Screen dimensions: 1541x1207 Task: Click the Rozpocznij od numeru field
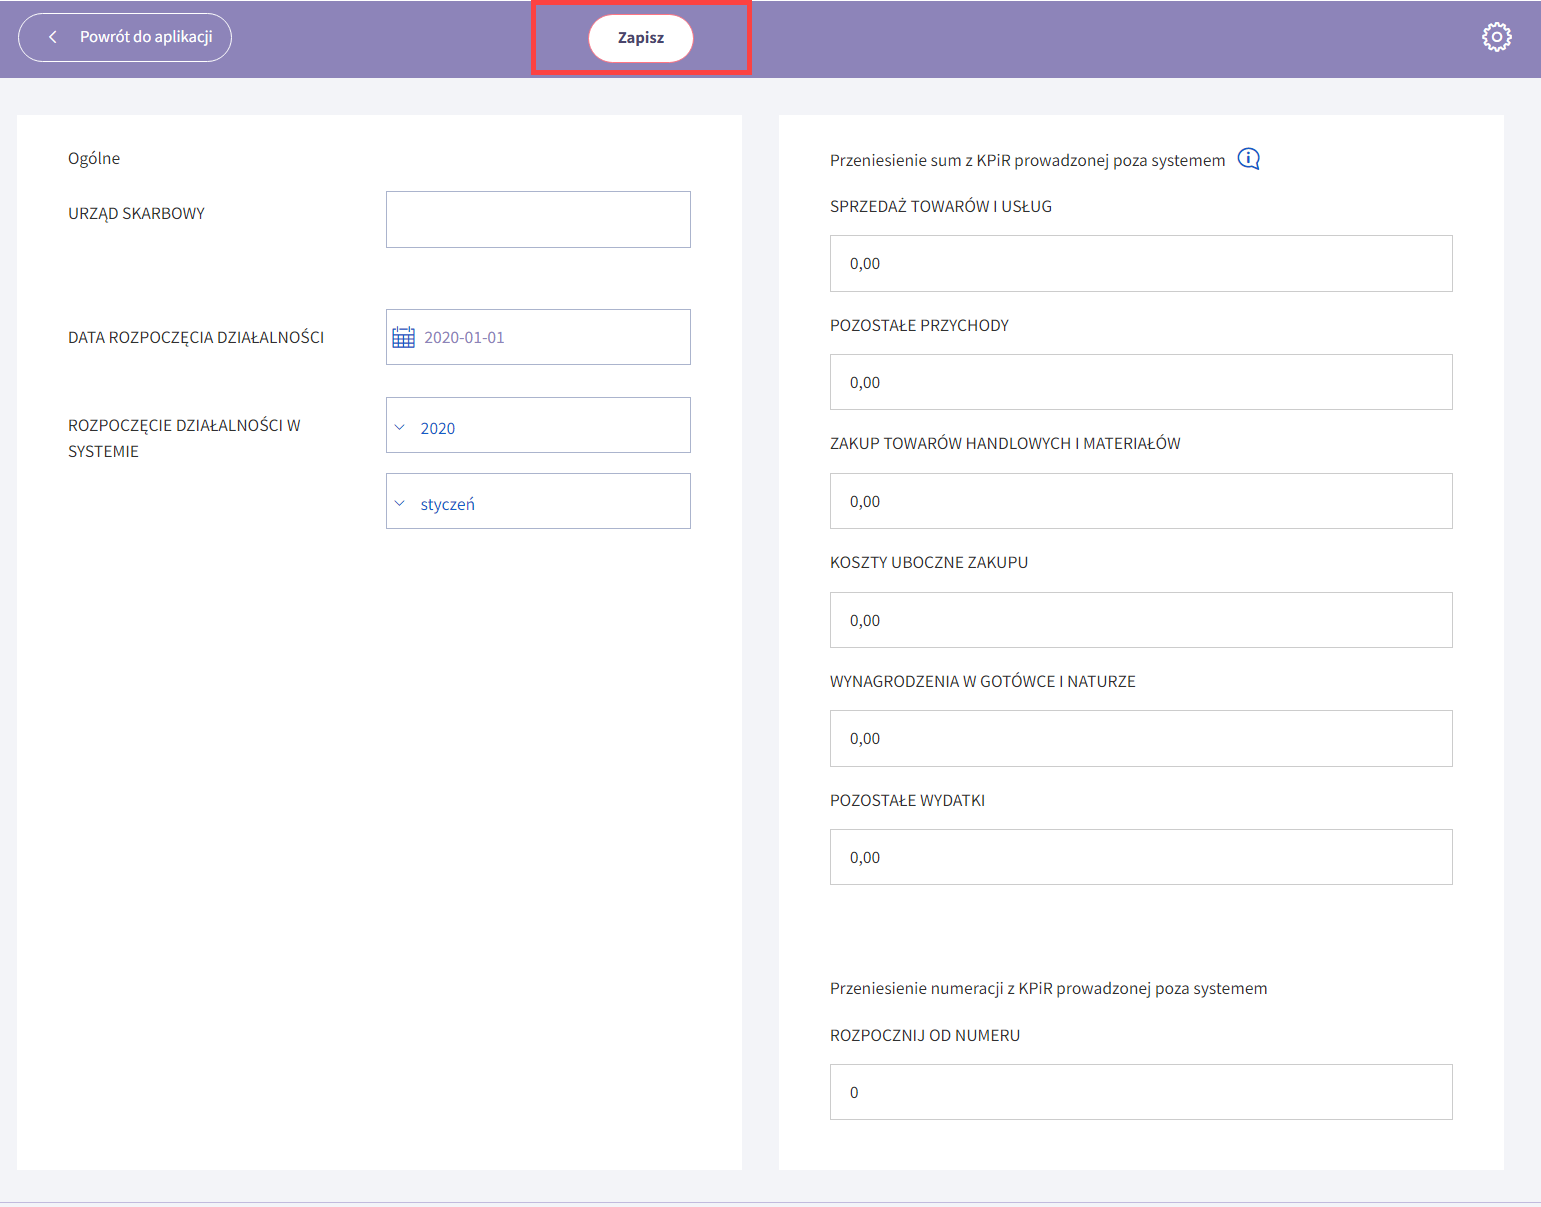1141,1092
